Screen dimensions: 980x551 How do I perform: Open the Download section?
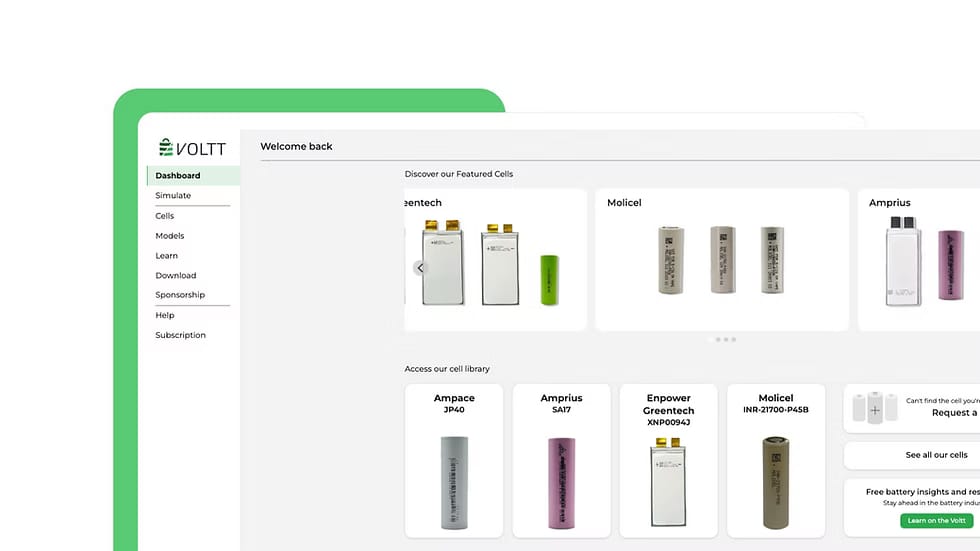[x=176, y=276]
